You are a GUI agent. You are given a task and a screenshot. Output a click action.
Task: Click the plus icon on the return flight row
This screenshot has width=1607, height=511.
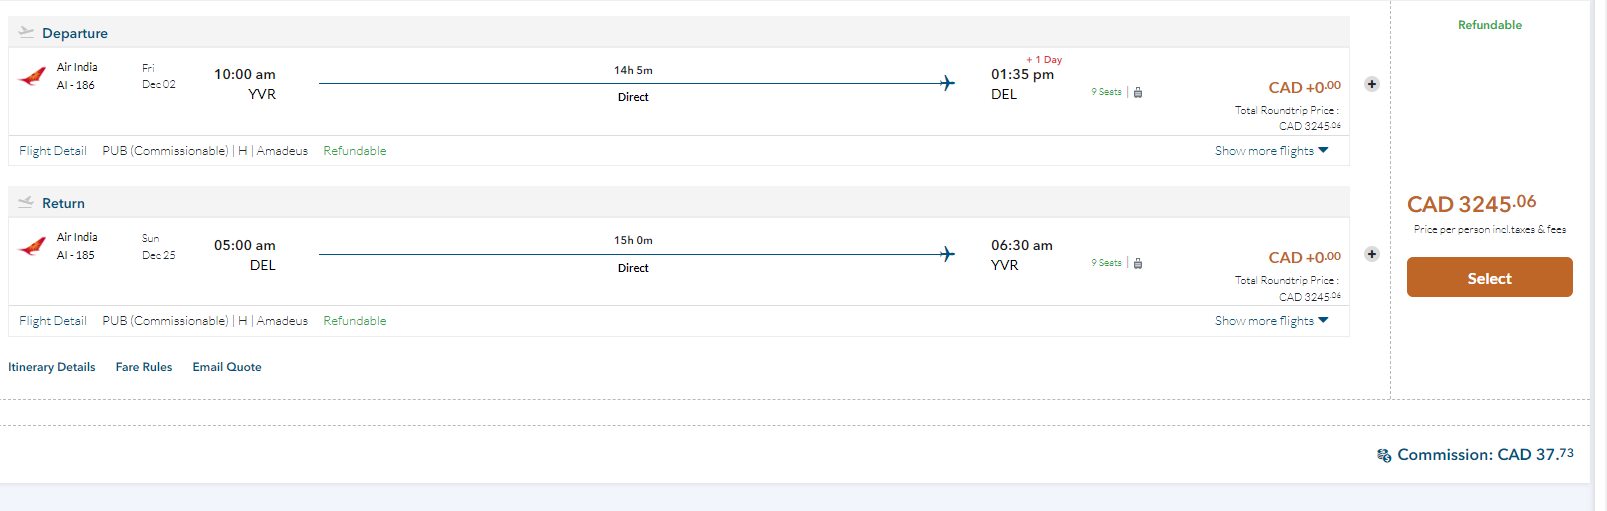tap(1372, 254)
